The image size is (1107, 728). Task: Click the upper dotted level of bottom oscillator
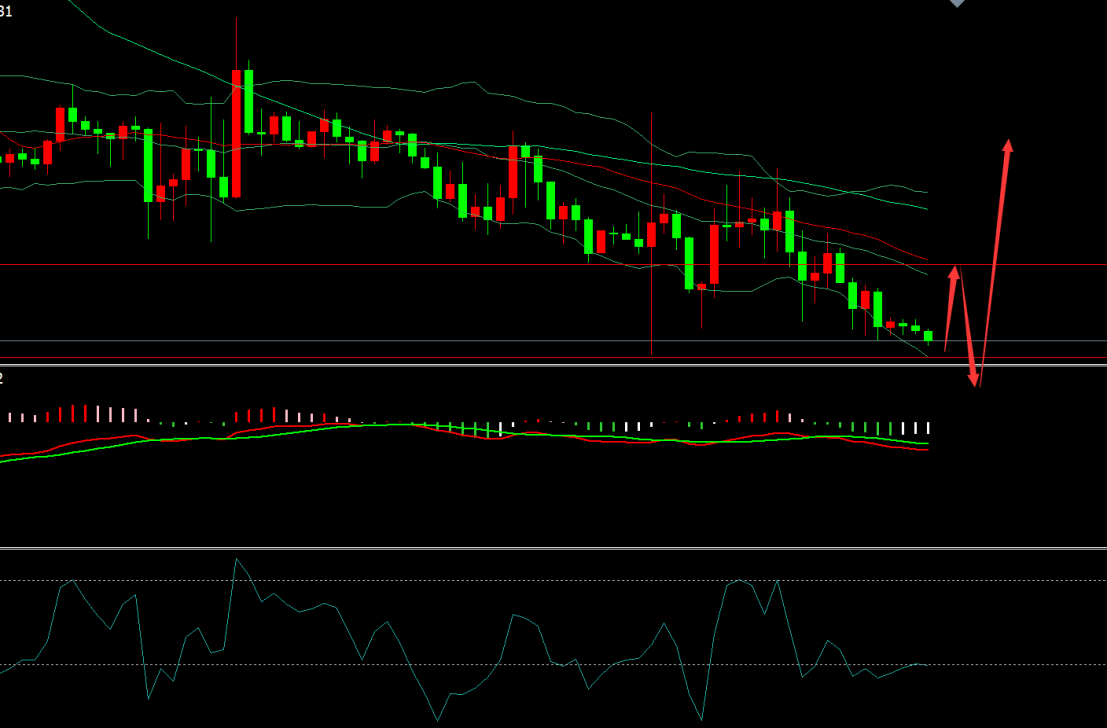[x=554, y=580]
